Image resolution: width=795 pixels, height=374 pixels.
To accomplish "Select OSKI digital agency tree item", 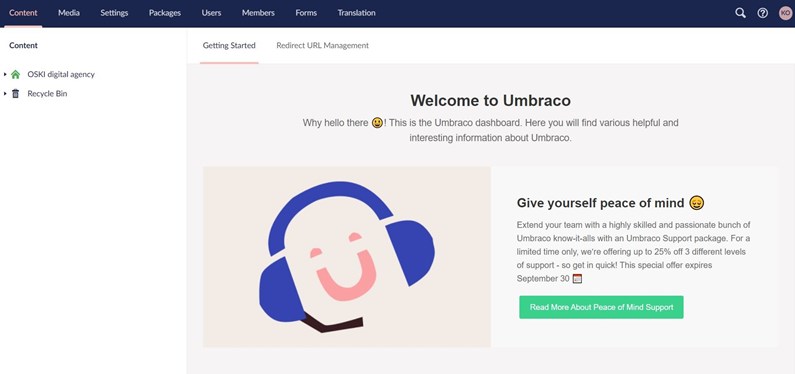I will (x=61, y=74).
